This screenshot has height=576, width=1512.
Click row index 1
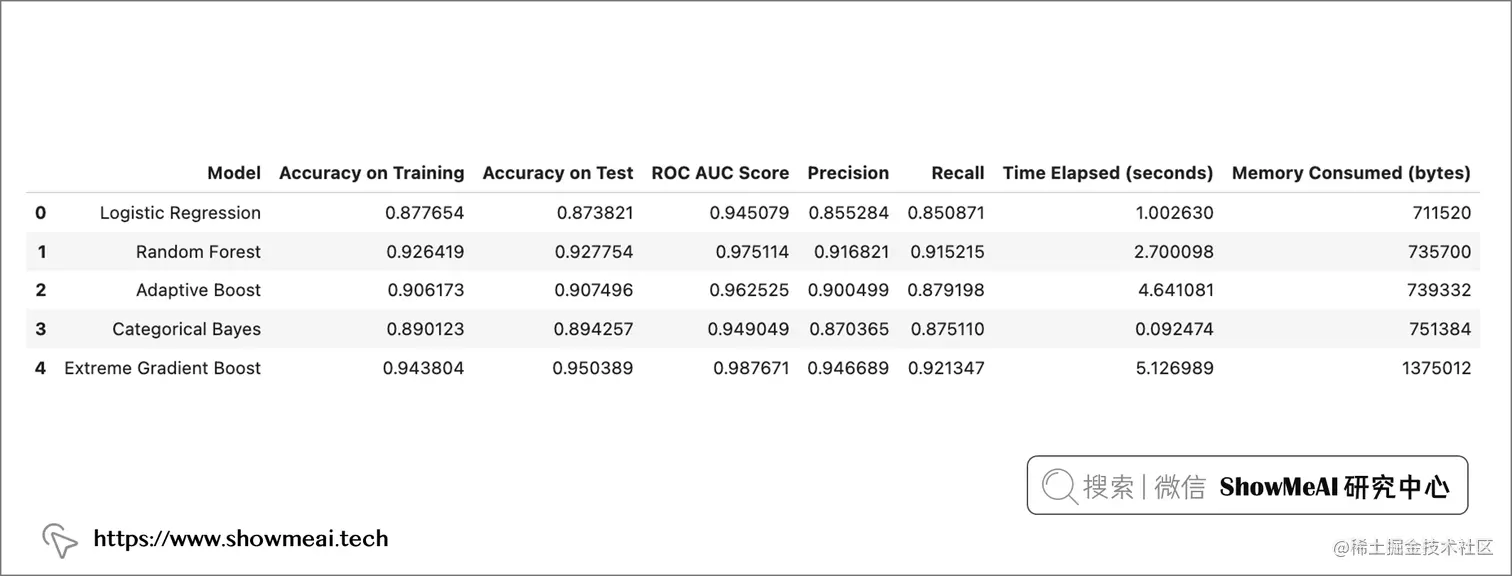coord(41,252)
